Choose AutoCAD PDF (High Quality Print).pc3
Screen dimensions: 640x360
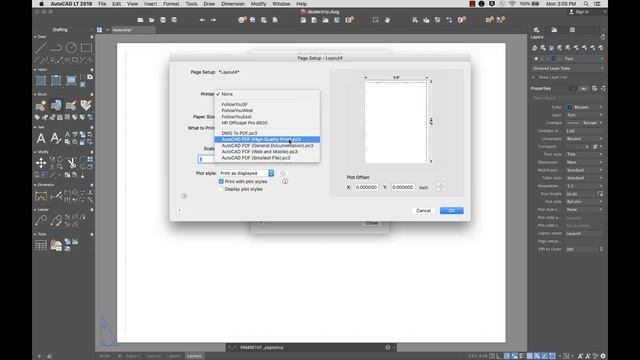pyautogui.click(x=267, y=139)
